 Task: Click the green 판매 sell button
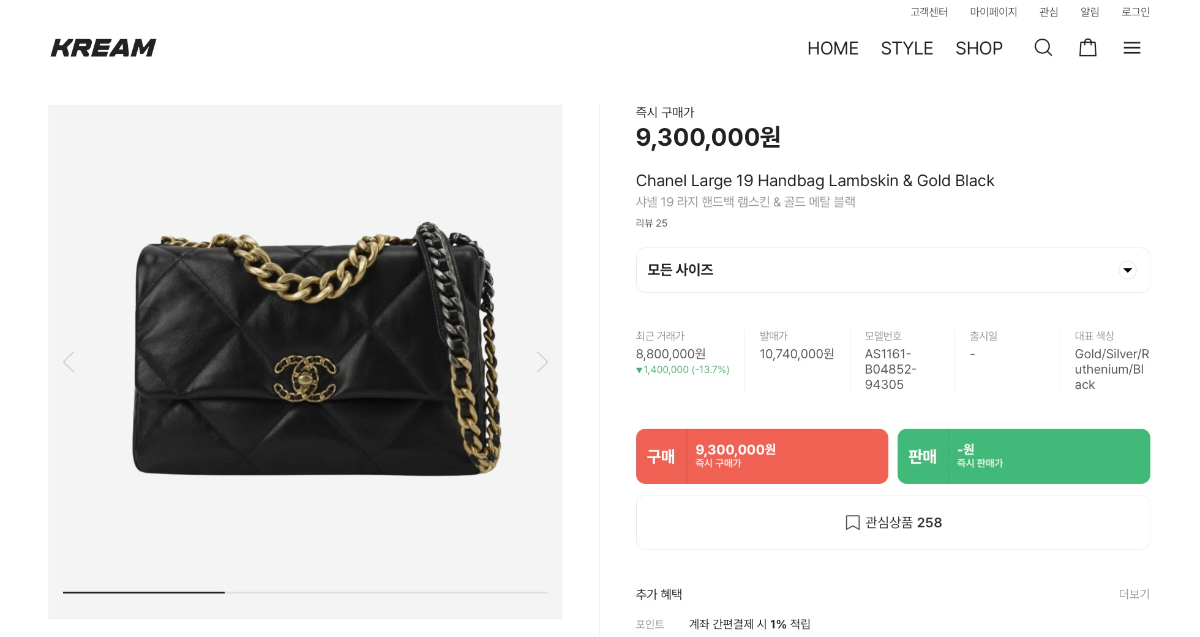point(1023,456)
